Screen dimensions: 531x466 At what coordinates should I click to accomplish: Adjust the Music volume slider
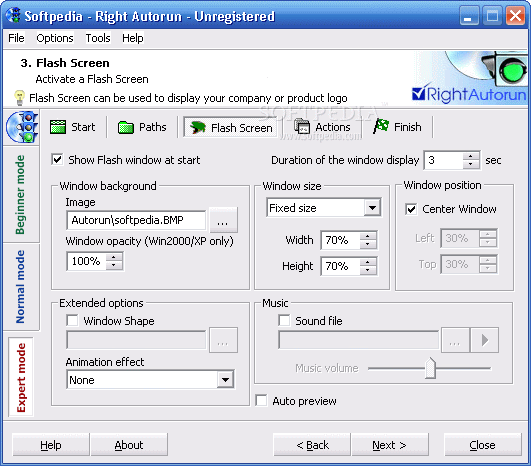click(430, 368)
